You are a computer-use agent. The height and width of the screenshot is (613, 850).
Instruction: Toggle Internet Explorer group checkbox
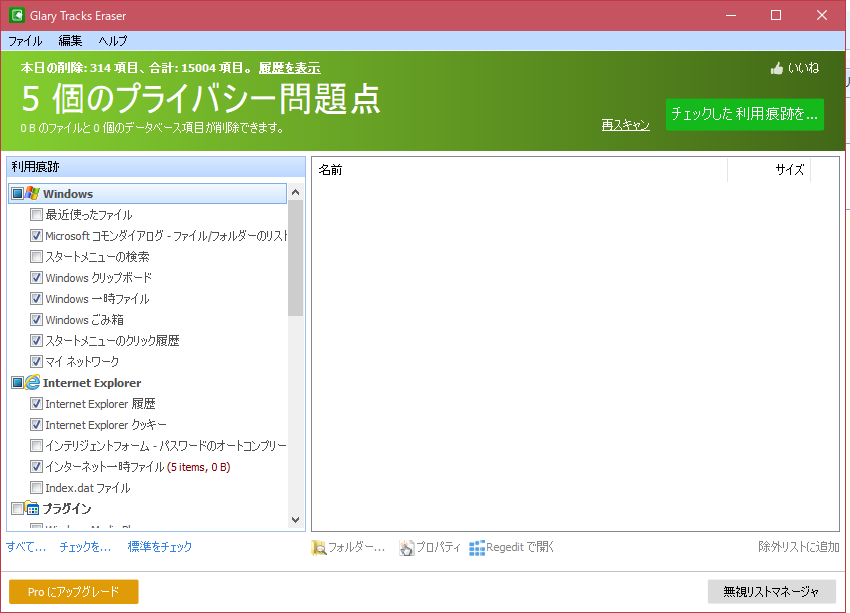17,383
